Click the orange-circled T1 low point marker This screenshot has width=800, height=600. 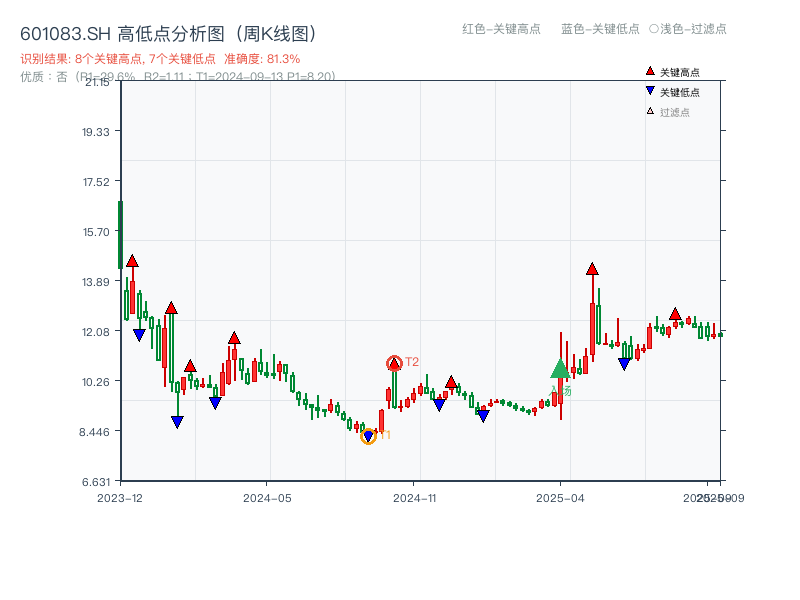pos(368,436)
